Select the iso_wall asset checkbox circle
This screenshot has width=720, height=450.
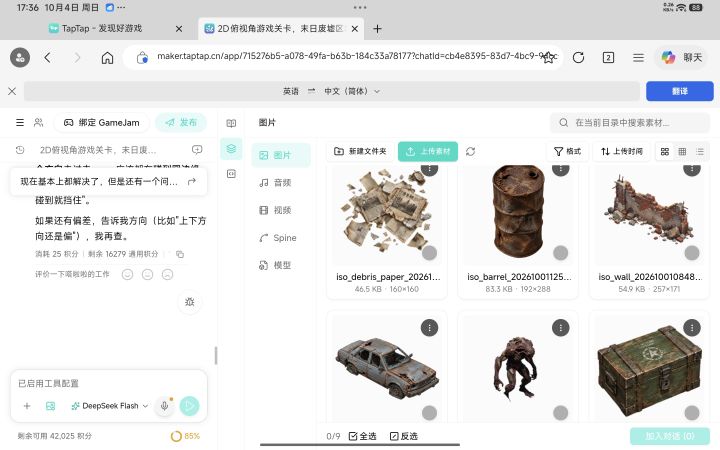(x=692, y=253)
